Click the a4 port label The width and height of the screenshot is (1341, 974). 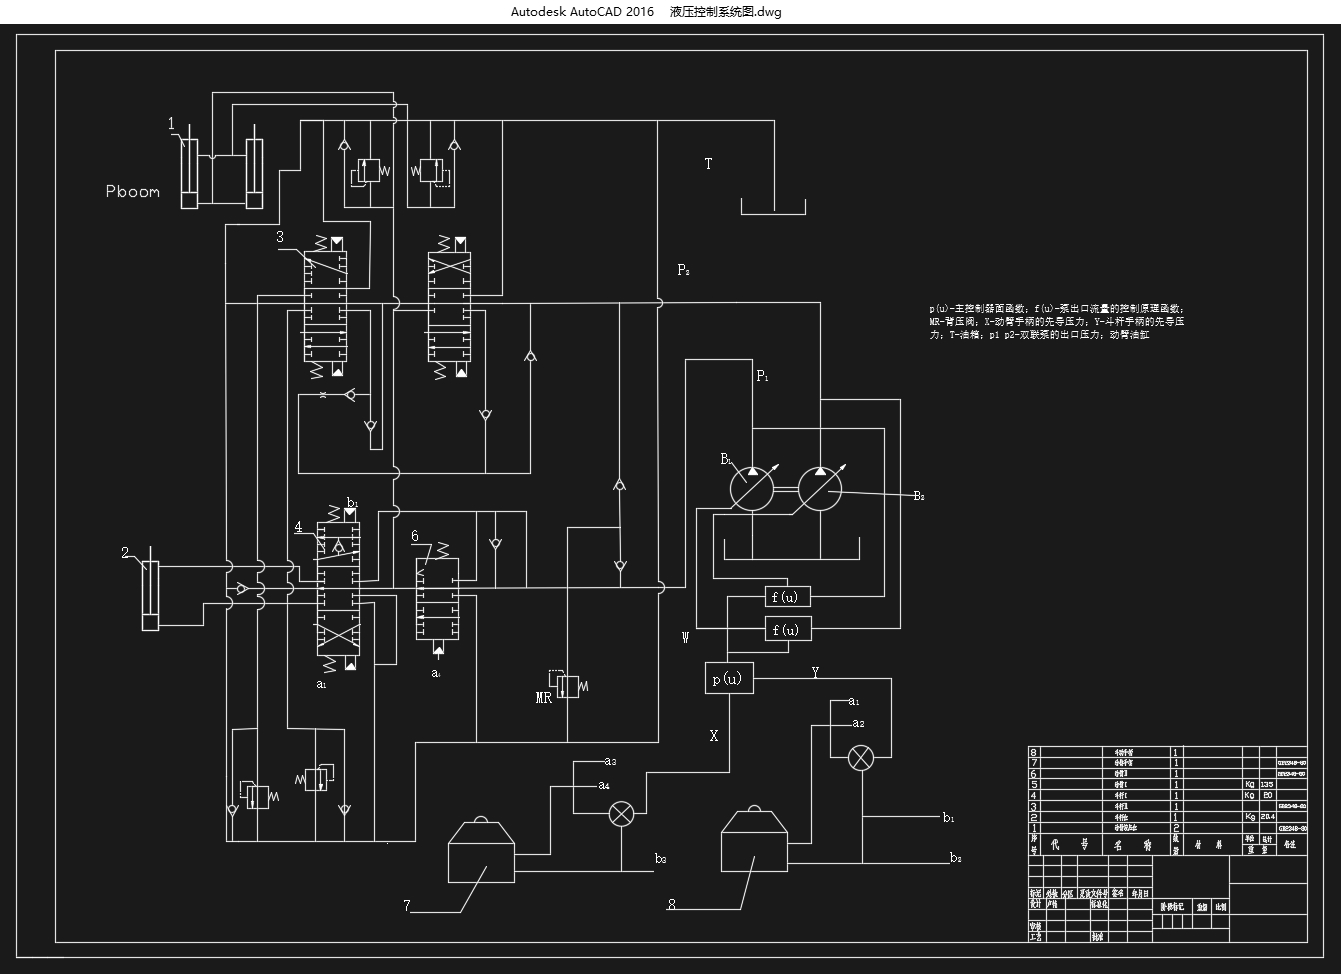[605, 786]
